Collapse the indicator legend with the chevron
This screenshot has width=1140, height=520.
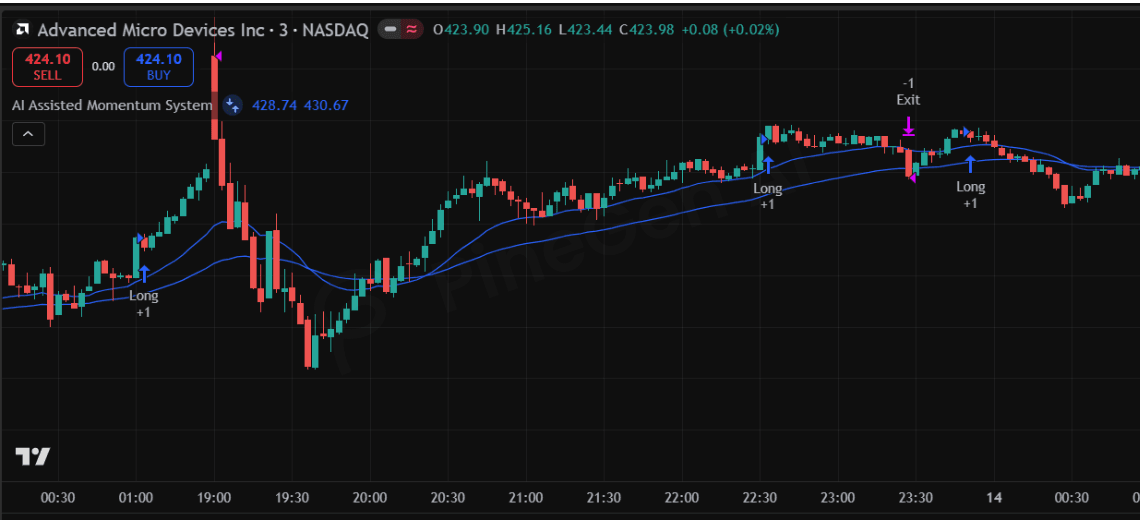click(x=28, y=135)
